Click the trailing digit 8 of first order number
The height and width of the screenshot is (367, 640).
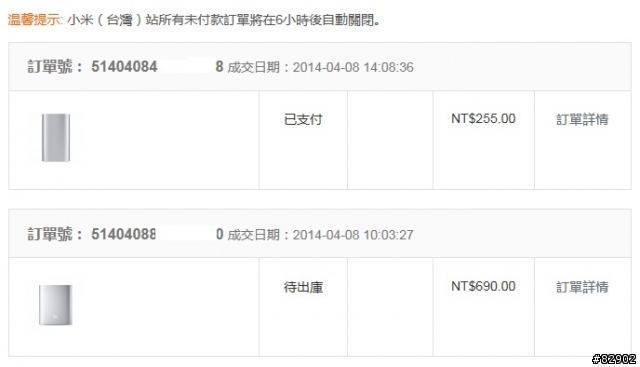[x=219, y=67]
